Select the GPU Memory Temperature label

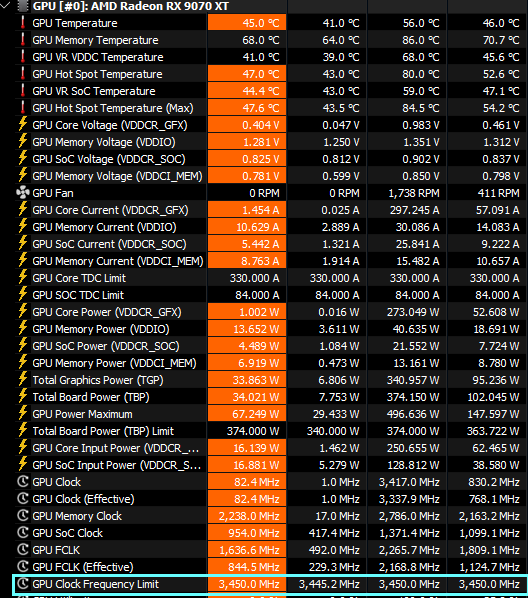click(x=95, y=40)
